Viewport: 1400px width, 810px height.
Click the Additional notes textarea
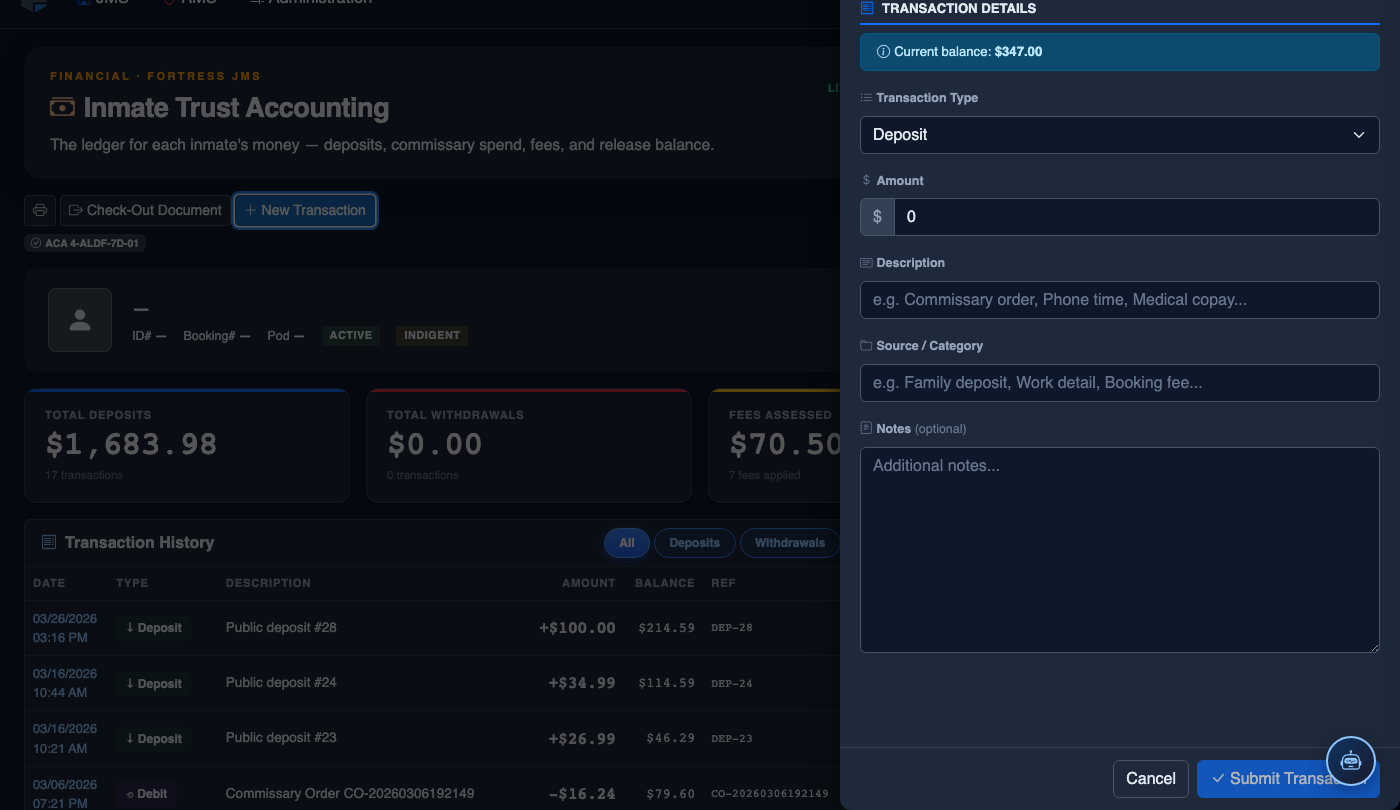[1120, 550]
